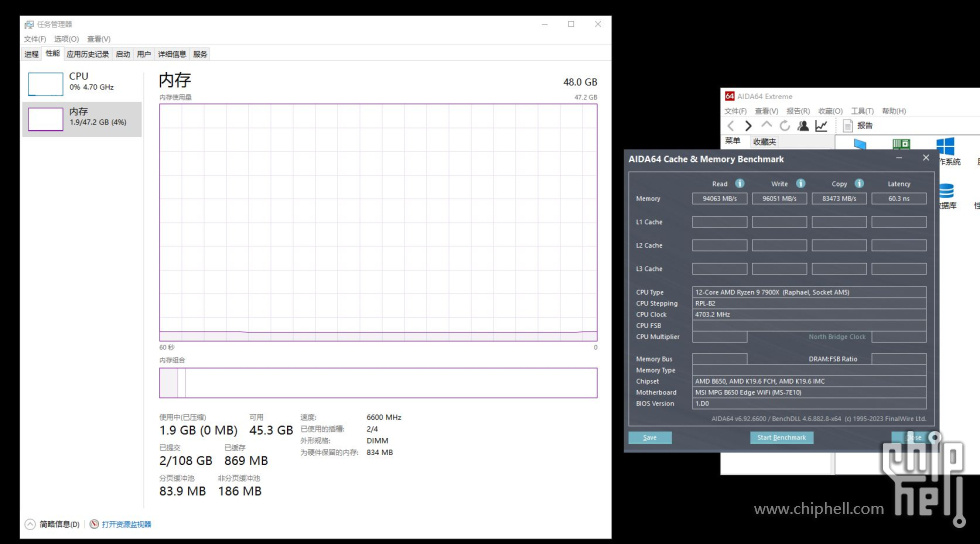This screenshot has height=544, width=980.
Task: Click the AIDA64 back navigation arrow
Action: point(730,126)
